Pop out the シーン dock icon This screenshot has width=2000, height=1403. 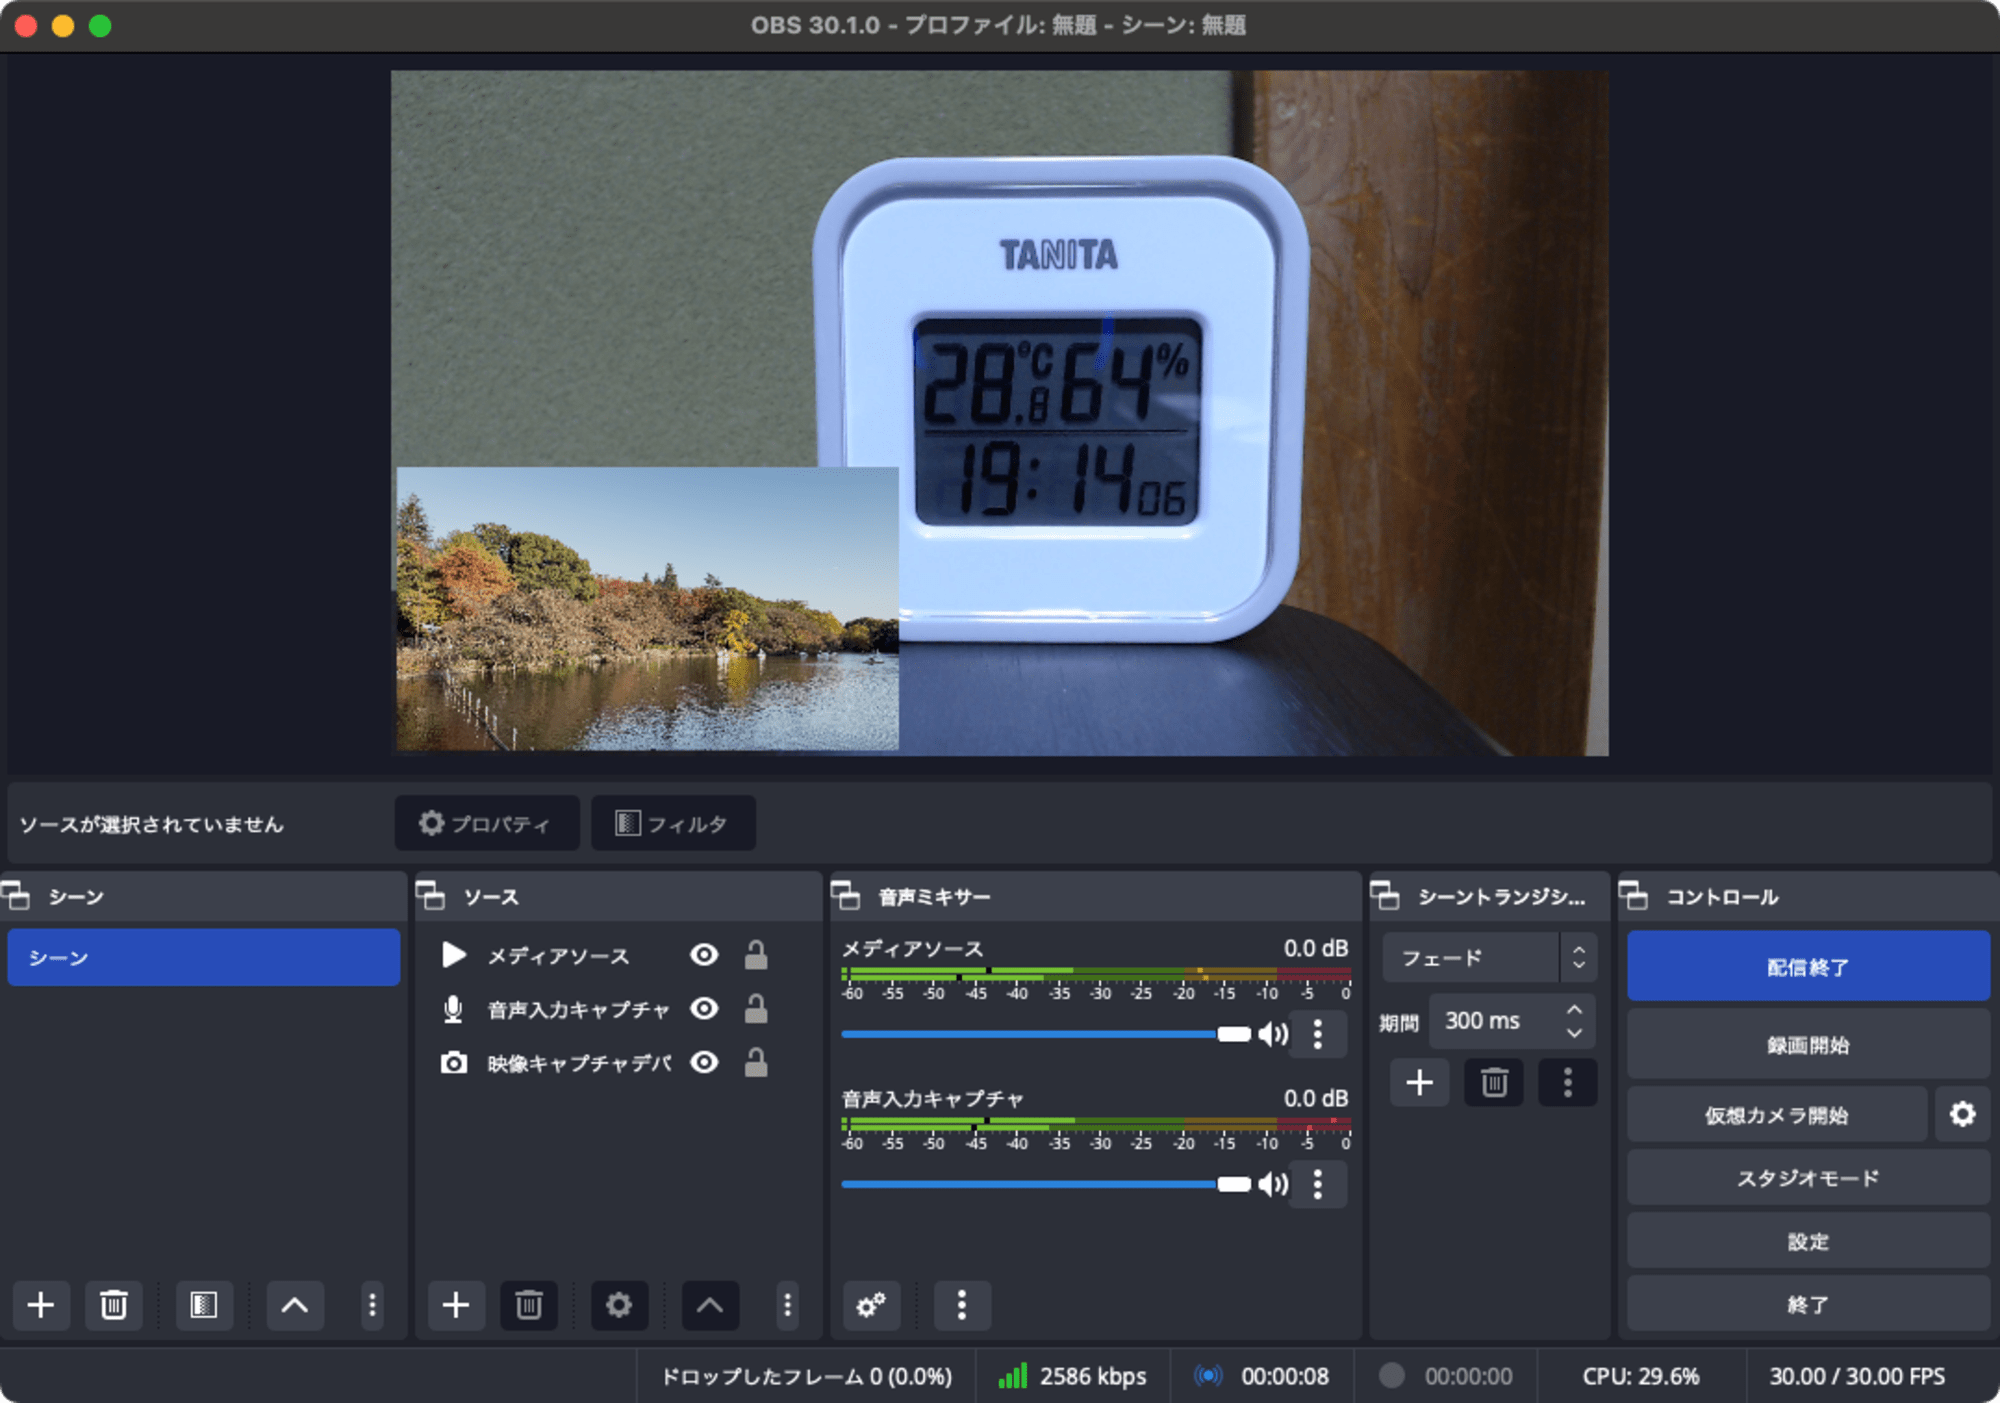(17, 896)
